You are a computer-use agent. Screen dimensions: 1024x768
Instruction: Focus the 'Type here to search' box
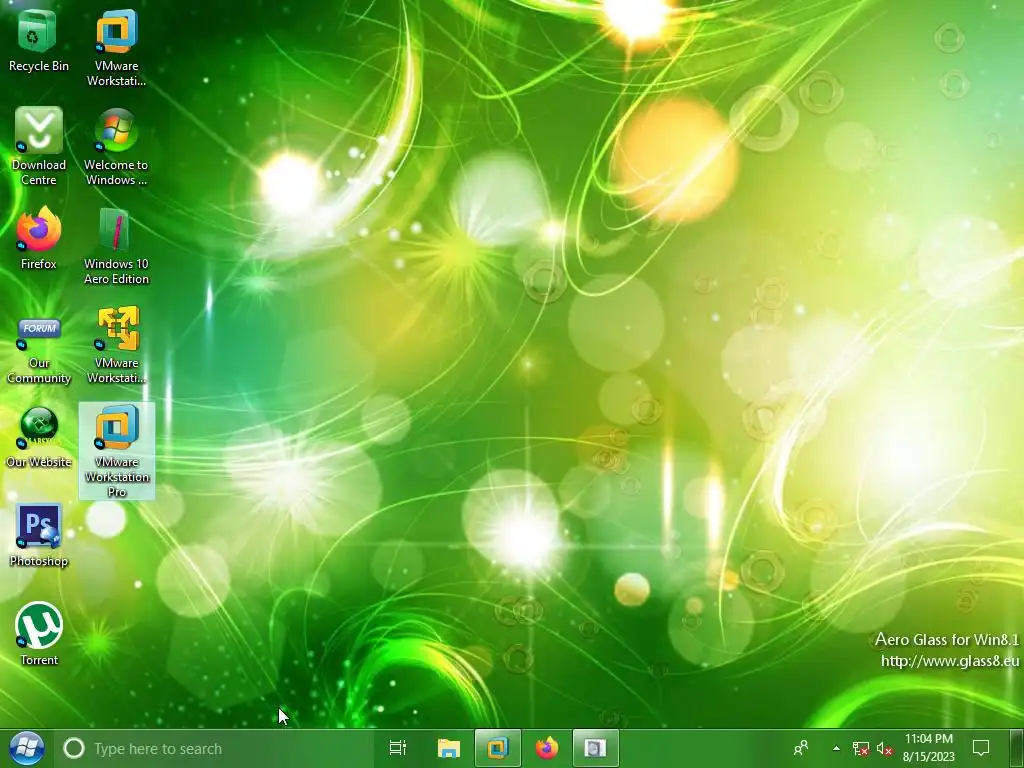tap(214, 748)
